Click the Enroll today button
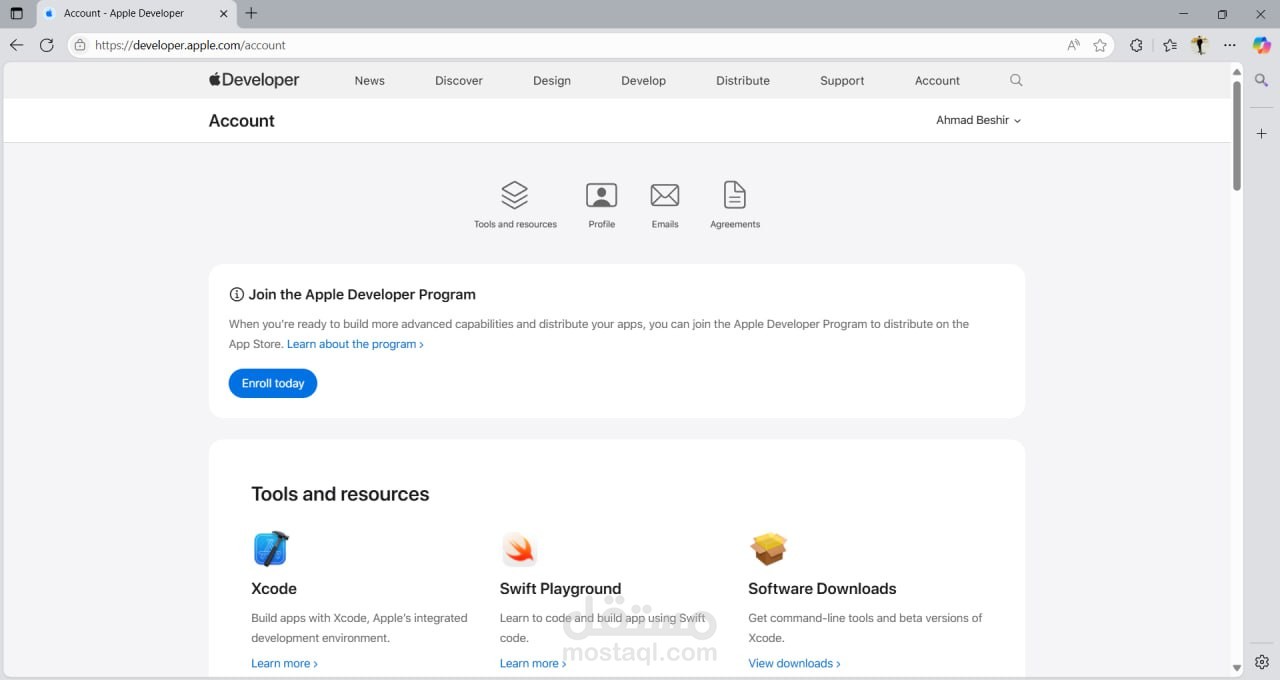Image resolution: width=1280 pixels, height=680 pixels. [273, 383]
